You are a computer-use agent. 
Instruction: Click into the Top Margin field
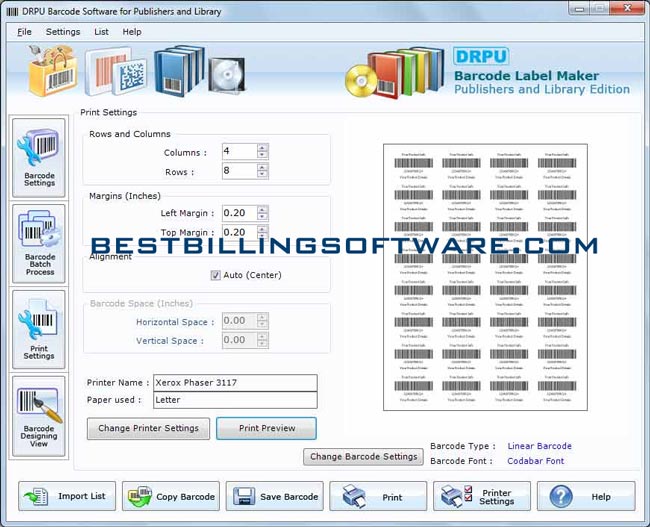[240, 232]
